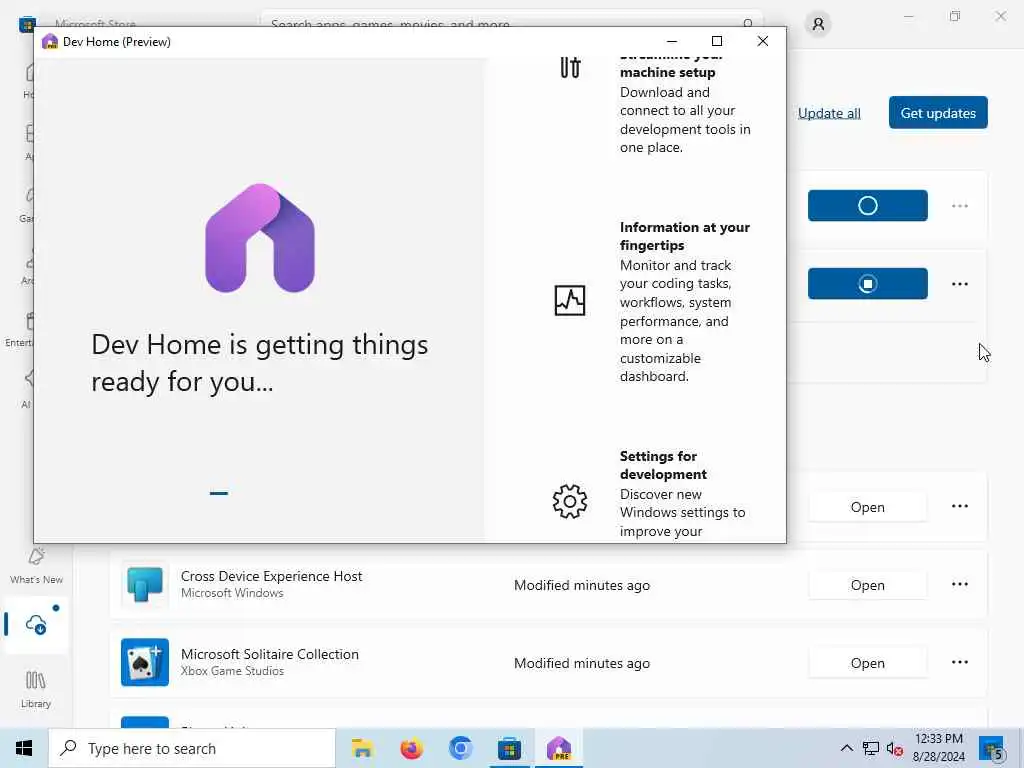The width and height of the screenshot is (1024, 768).
Task: Click the Microsoft Solitaire Collection app icon
Action: coord(145,662)
